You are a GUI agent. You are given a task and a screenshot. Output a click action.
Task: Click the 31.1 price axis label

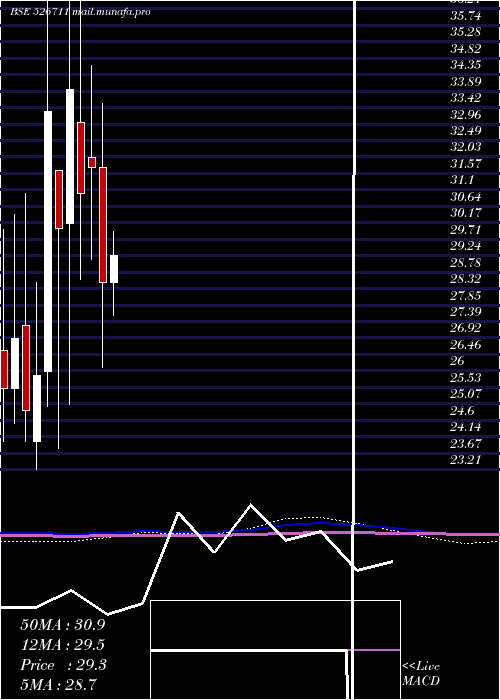coord(462,180)
